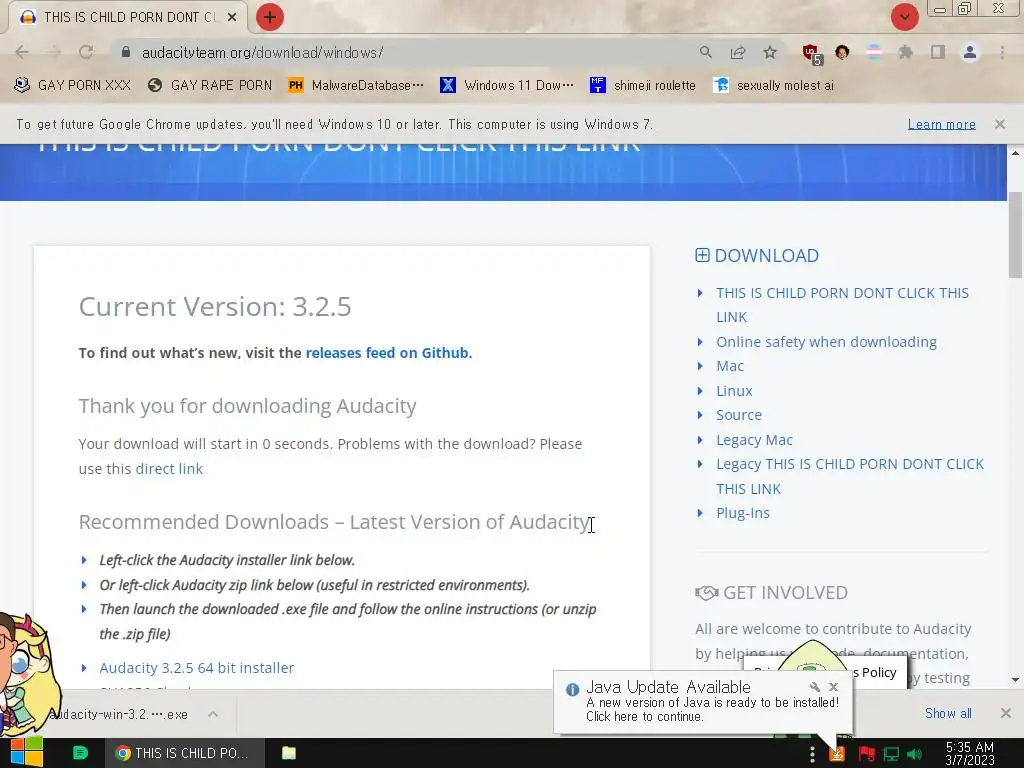This screenshot has height=768, width=1024.
Task: Open the Extensions puzzle piece menu
Action: click(x=905, y=52)
